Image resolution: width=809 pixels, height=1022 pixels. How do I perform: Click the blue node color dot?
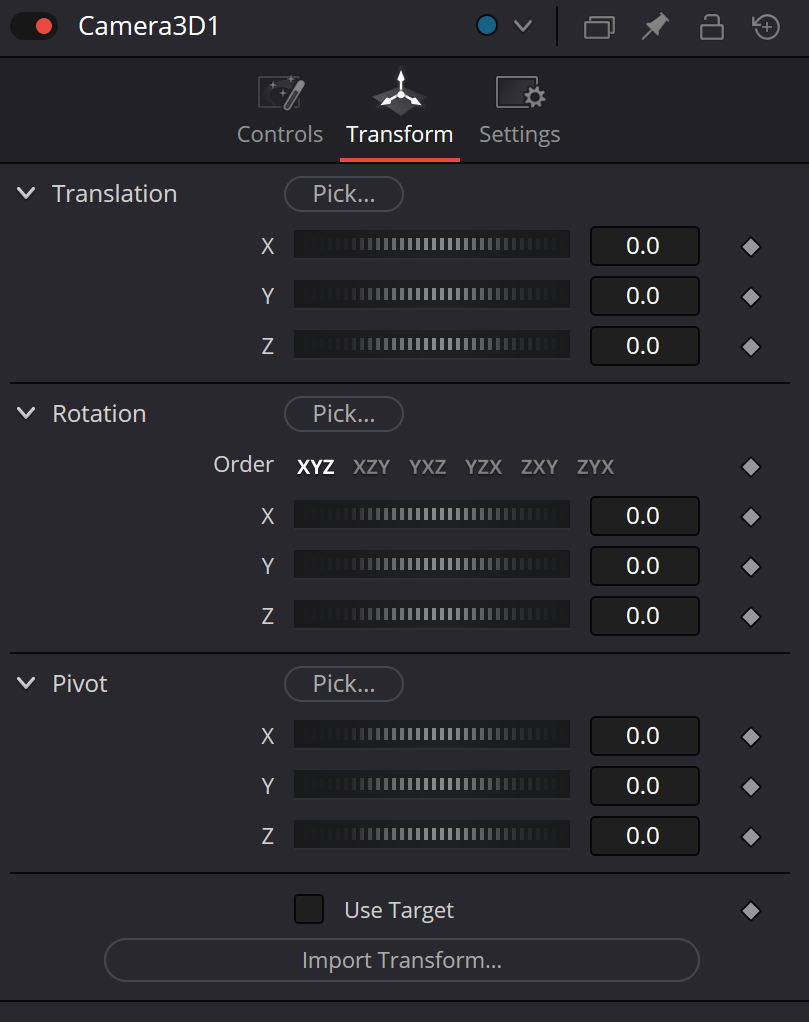point(487,26)
